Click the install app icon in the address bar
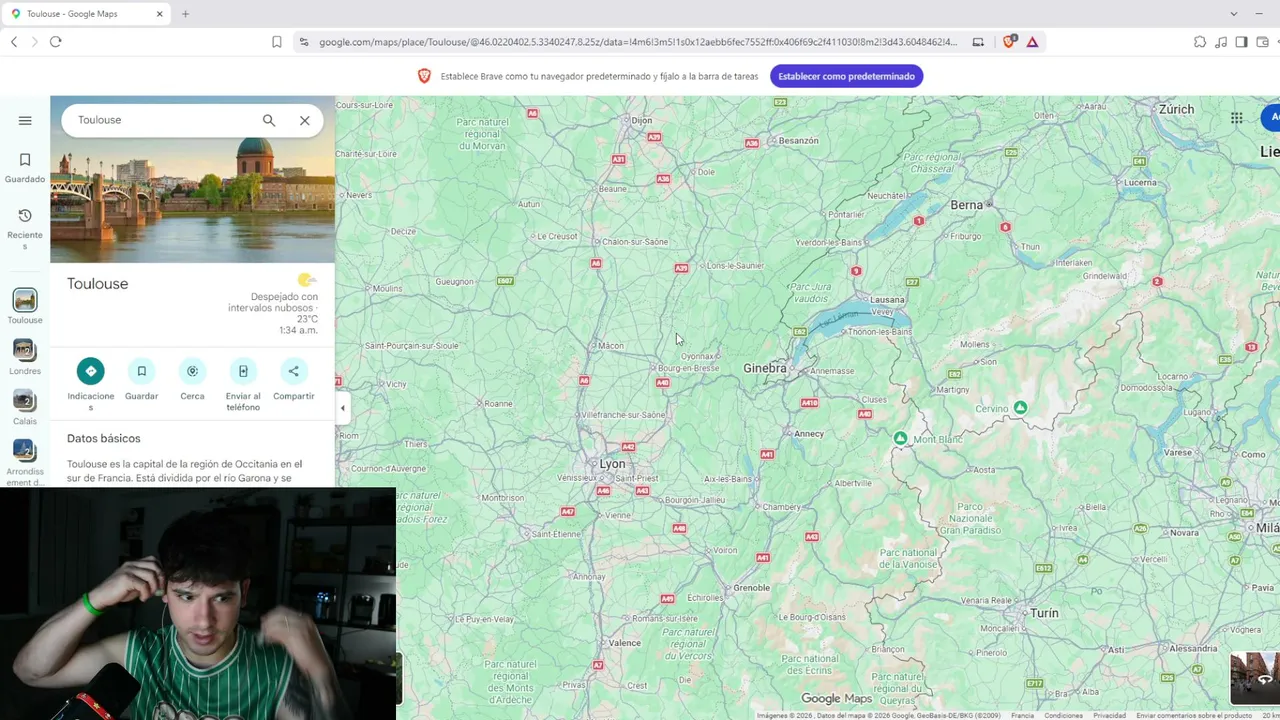1280x720 pixels. pos(978,42)
